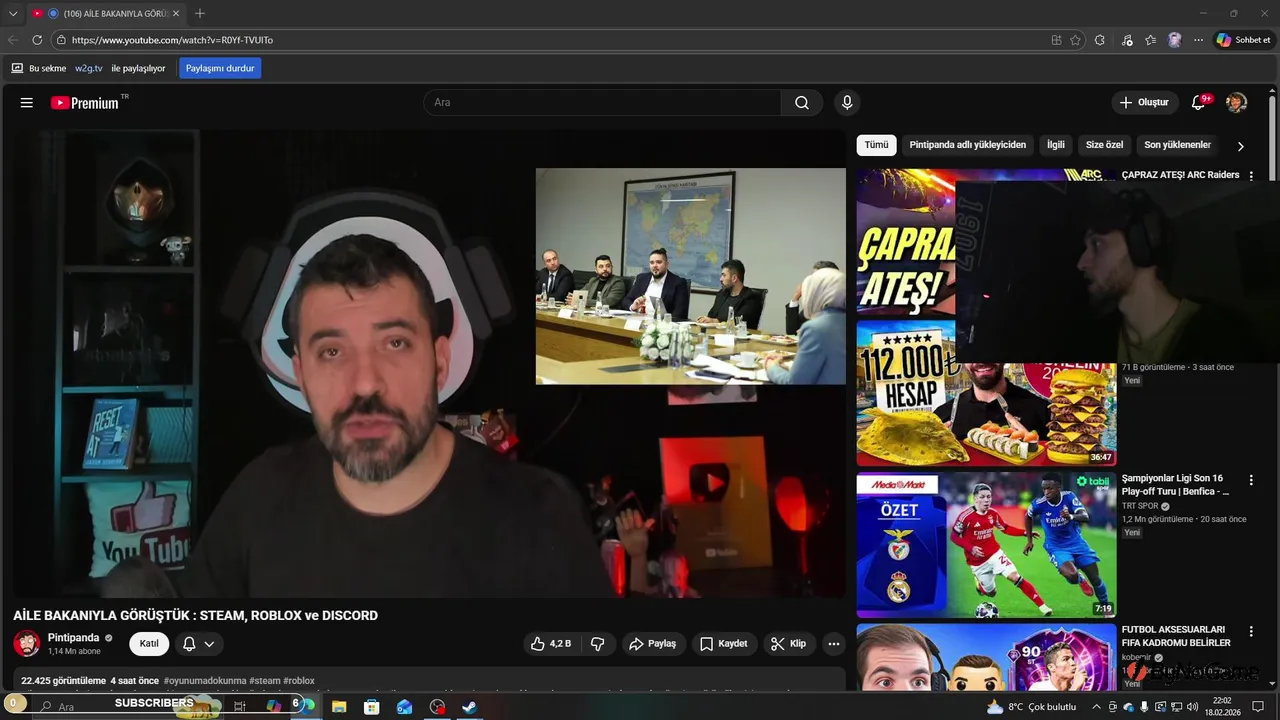The width and height of the screenshot is (1280, 720).
Task: Show hidden system tray icons chevron
Action: 1097,707
